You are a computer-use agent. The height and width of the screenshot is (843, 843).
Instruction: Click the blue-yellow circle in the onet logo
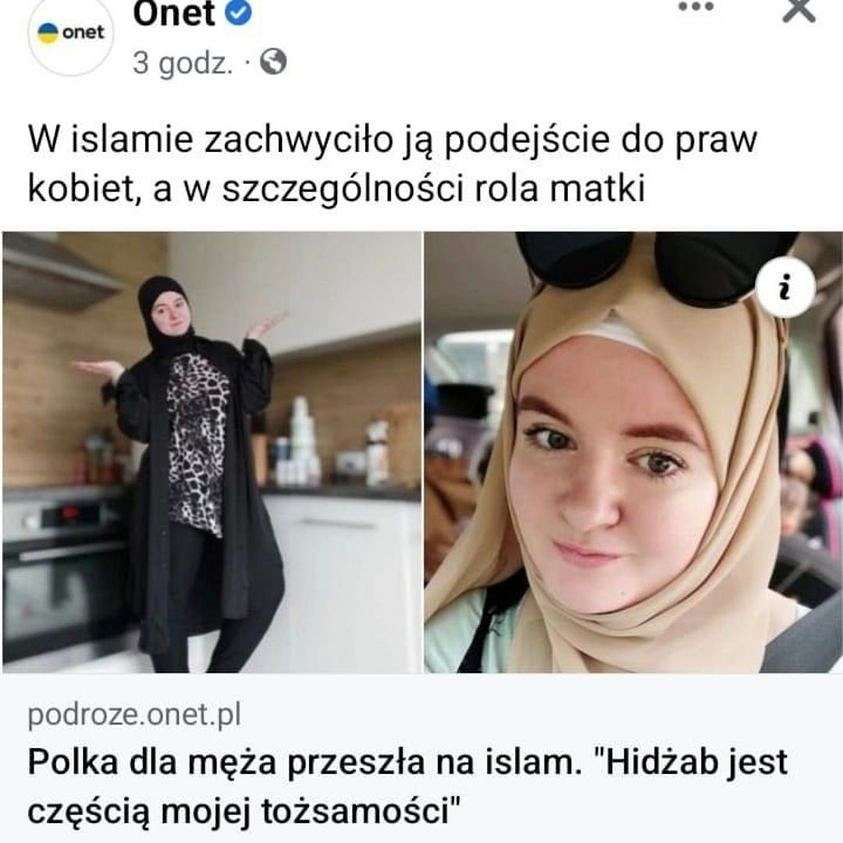coord(48,33)
